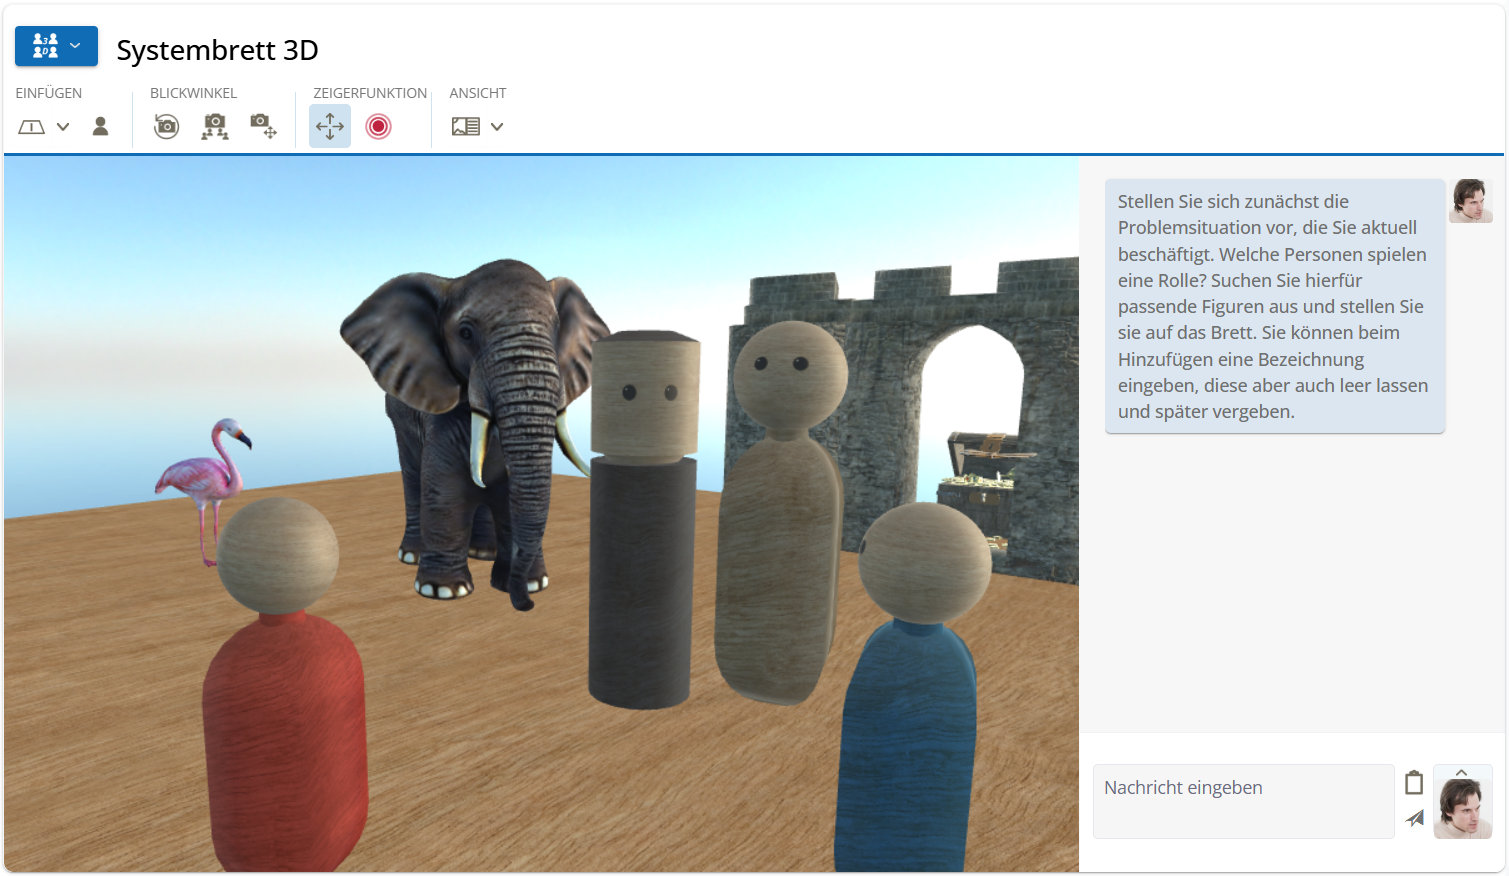Expand the chevron above the webcam thumbnail
Image resolution: width=1509 pixels, height=876 pixels.
pos(1462,772)
